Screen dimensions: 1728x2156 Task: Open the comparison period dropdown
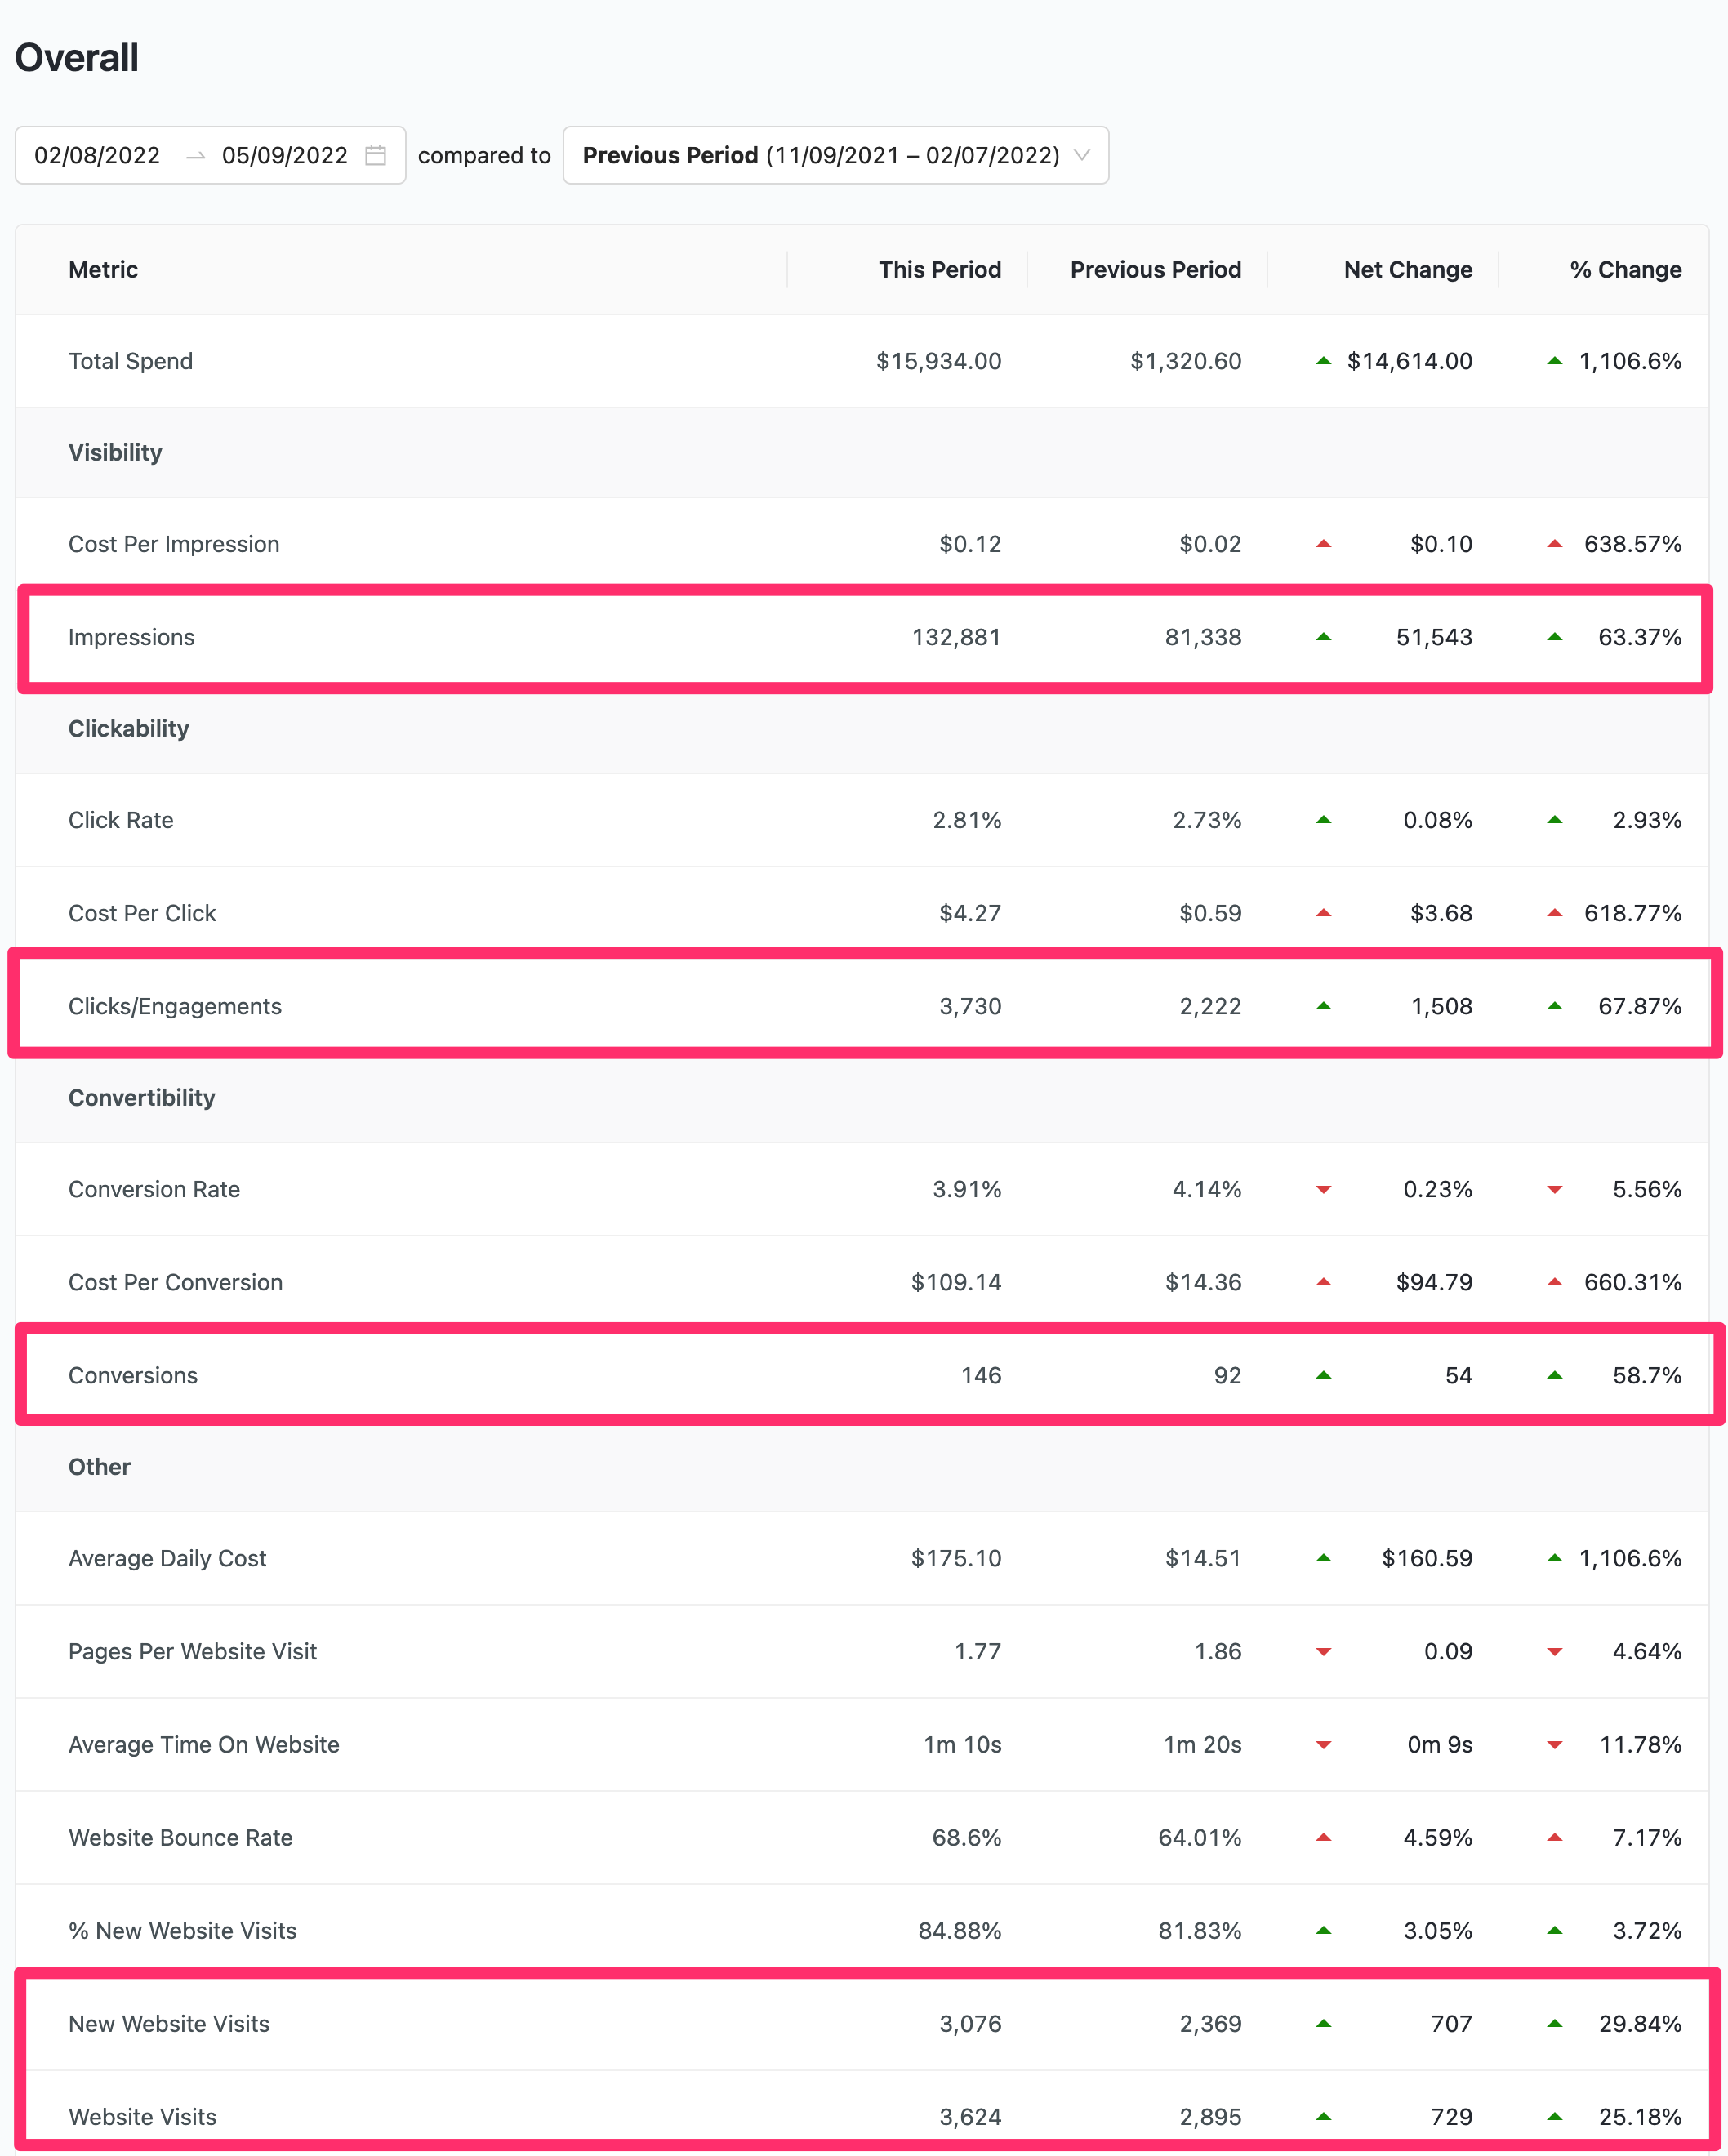tap(836, 155)
